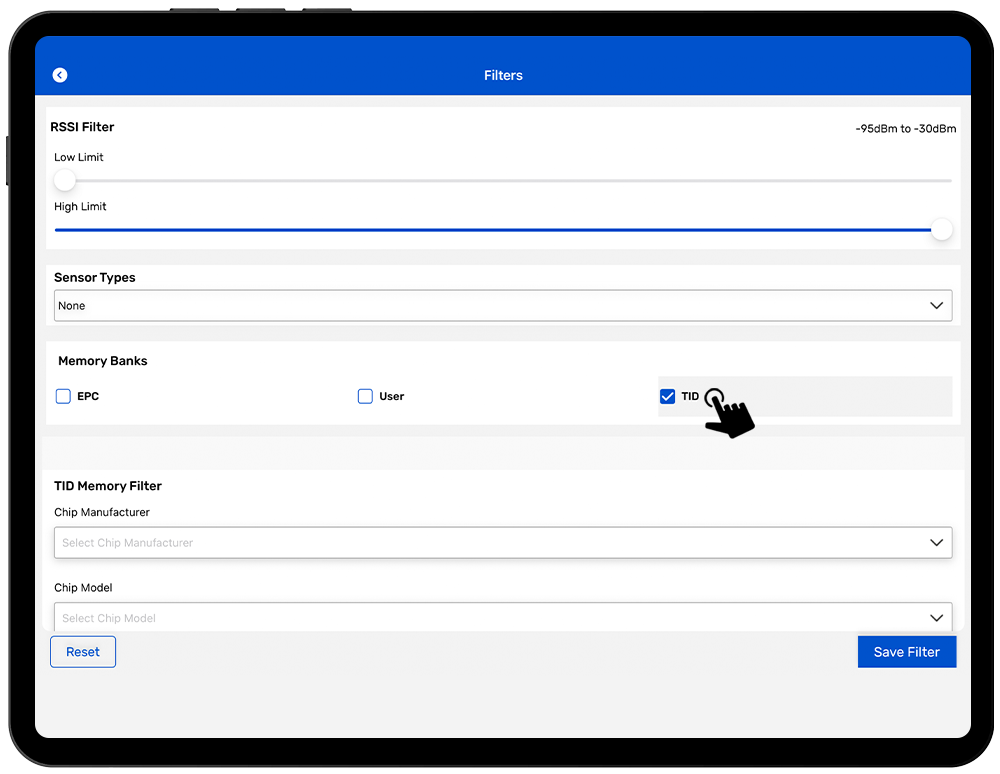1000x774 pixels.
Task: Tick the User memory bank checkbox
Action: coord(365,397)
